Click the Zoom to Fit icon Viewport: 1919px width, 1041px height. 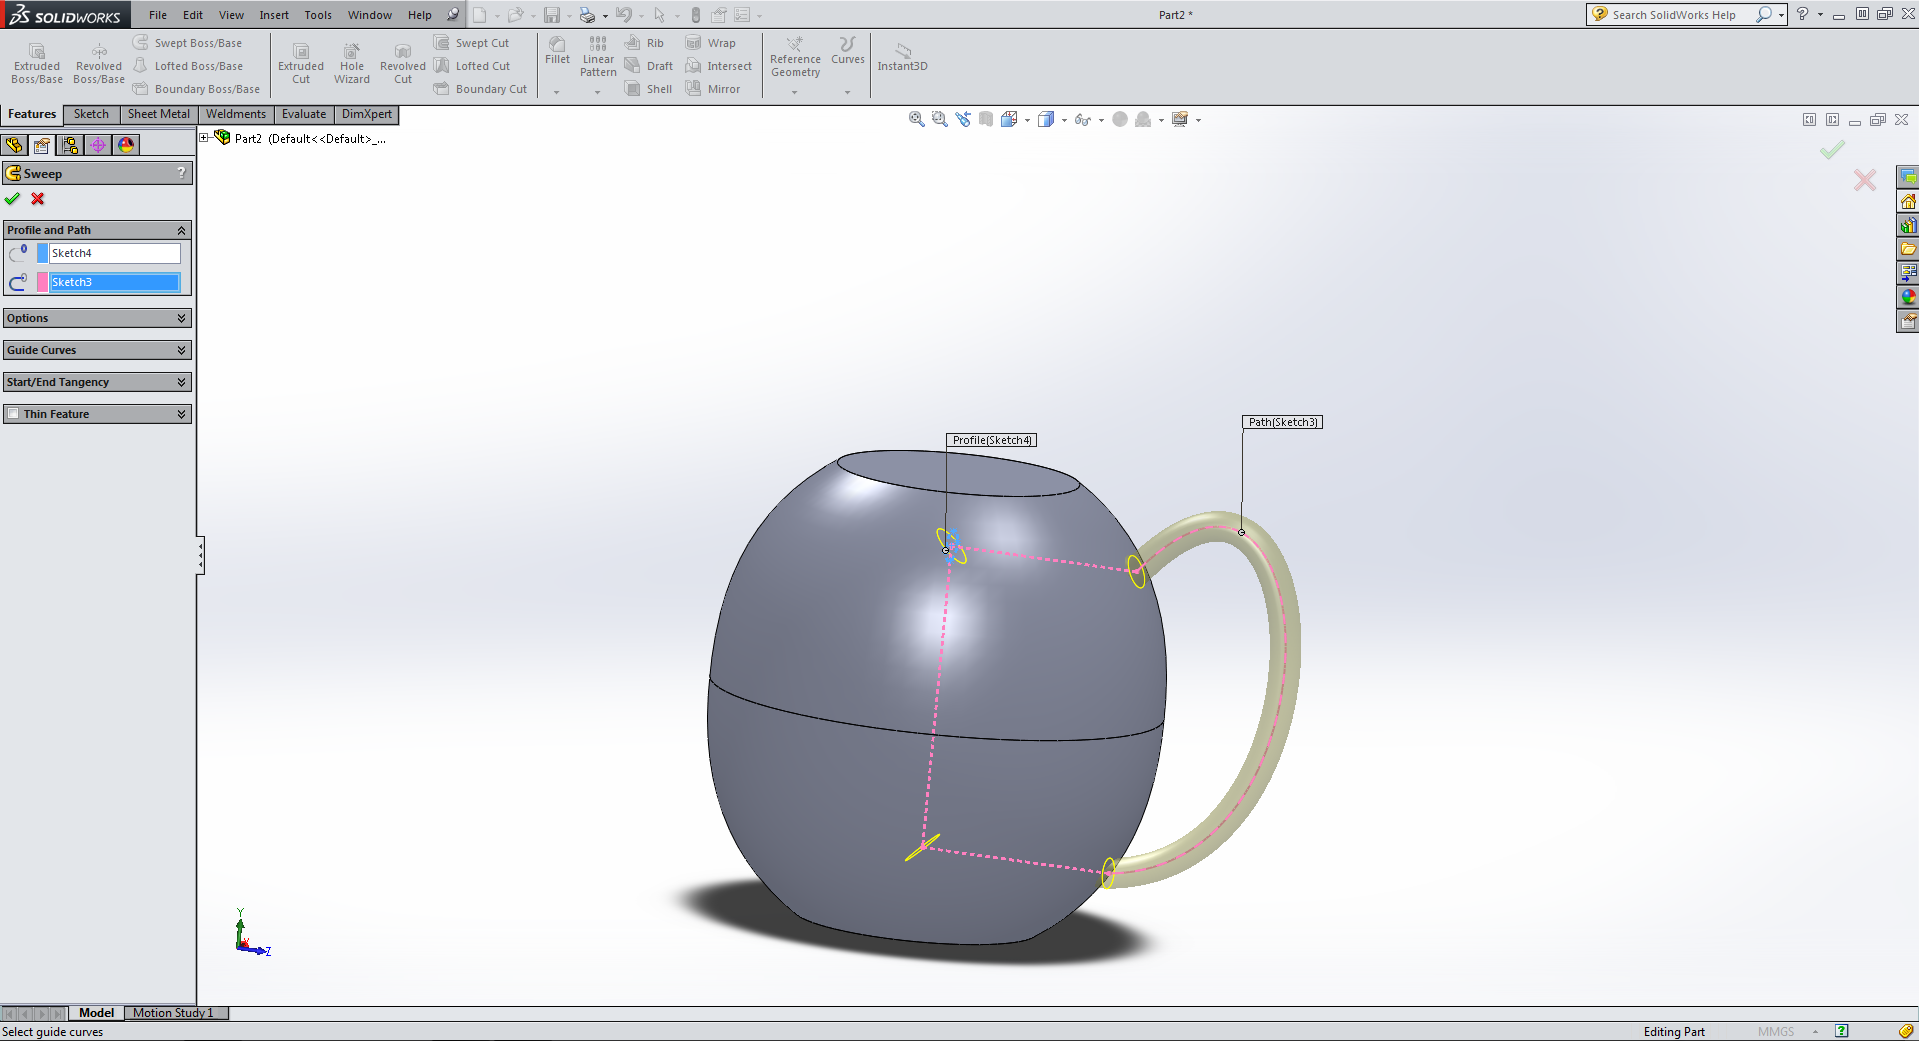point(916,119)
